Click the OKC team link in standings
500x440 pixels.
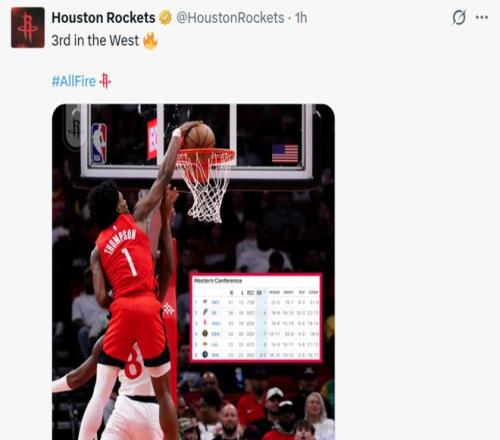[x=215, y=302]
